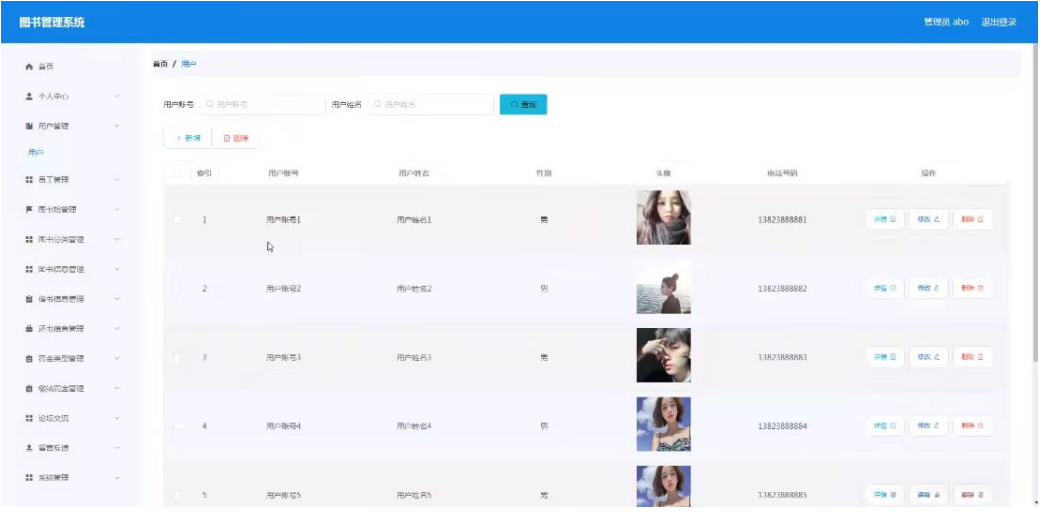This screenshot has height=512, width=1043.
Task: Click the icon beside 缴纳罚金管理
Action: click(x=29, y=388)
